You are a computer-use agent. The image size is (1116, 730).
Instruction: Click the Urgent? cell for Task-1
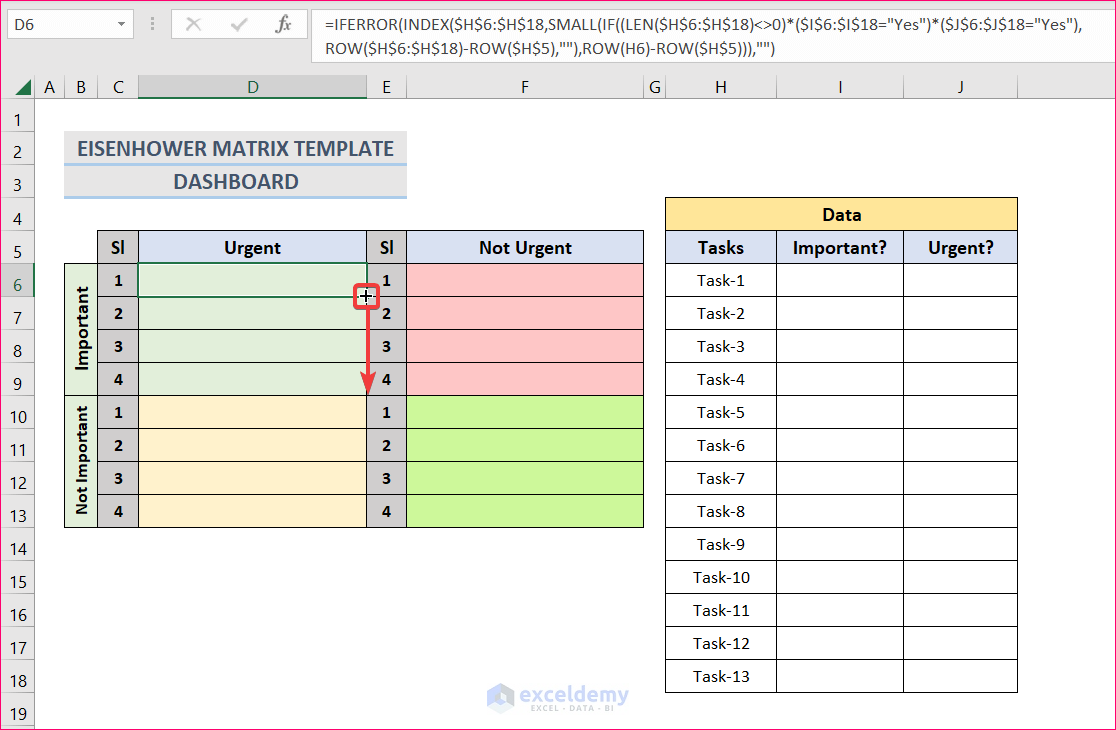point(961,280)
